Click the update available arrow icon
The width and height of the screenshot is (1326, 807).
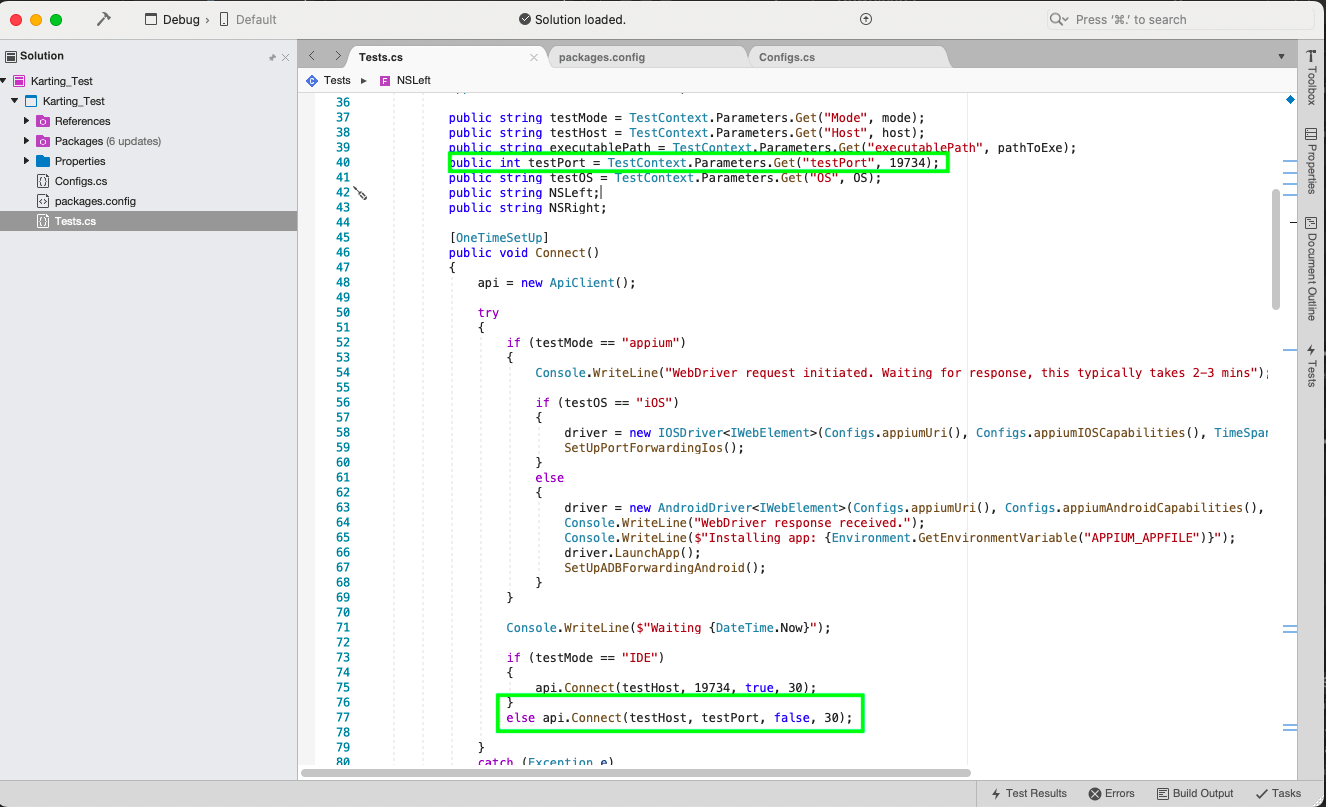point(866,19)
